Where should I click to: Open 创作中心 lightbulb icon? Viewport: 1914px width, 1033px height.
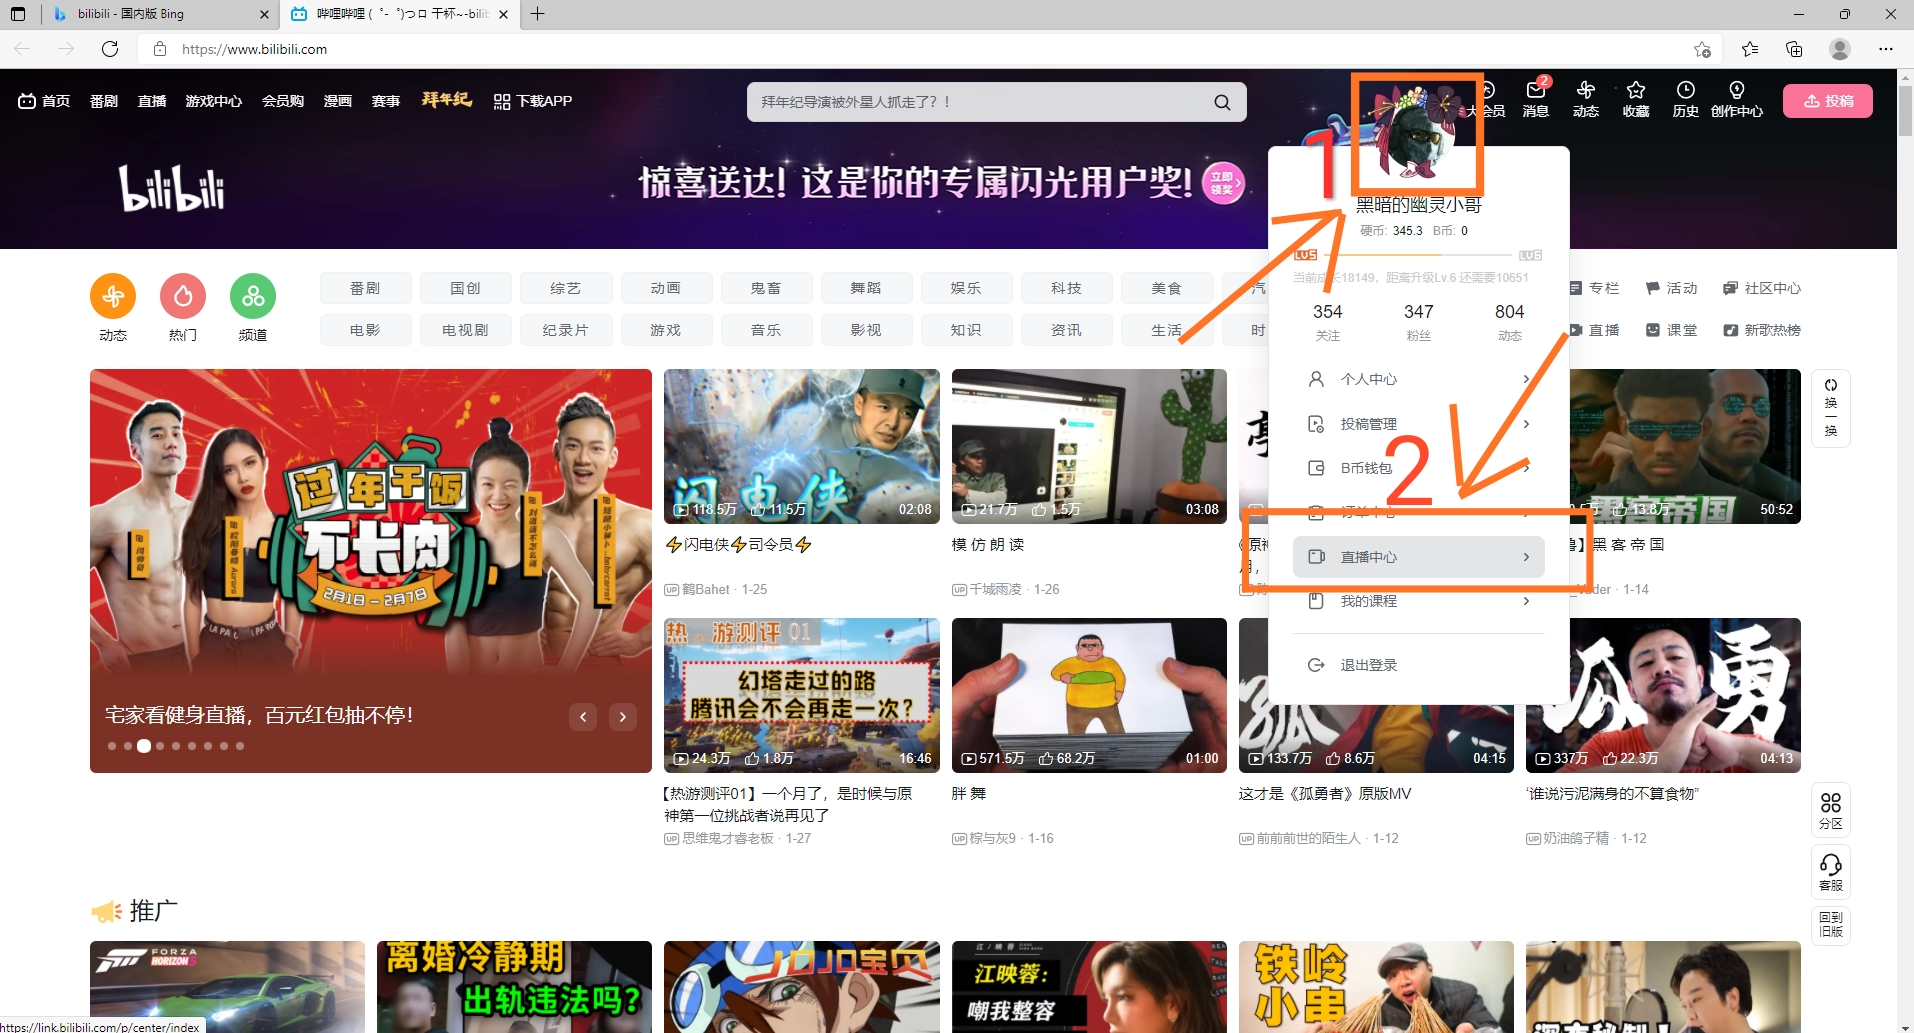pos(1736,99)
